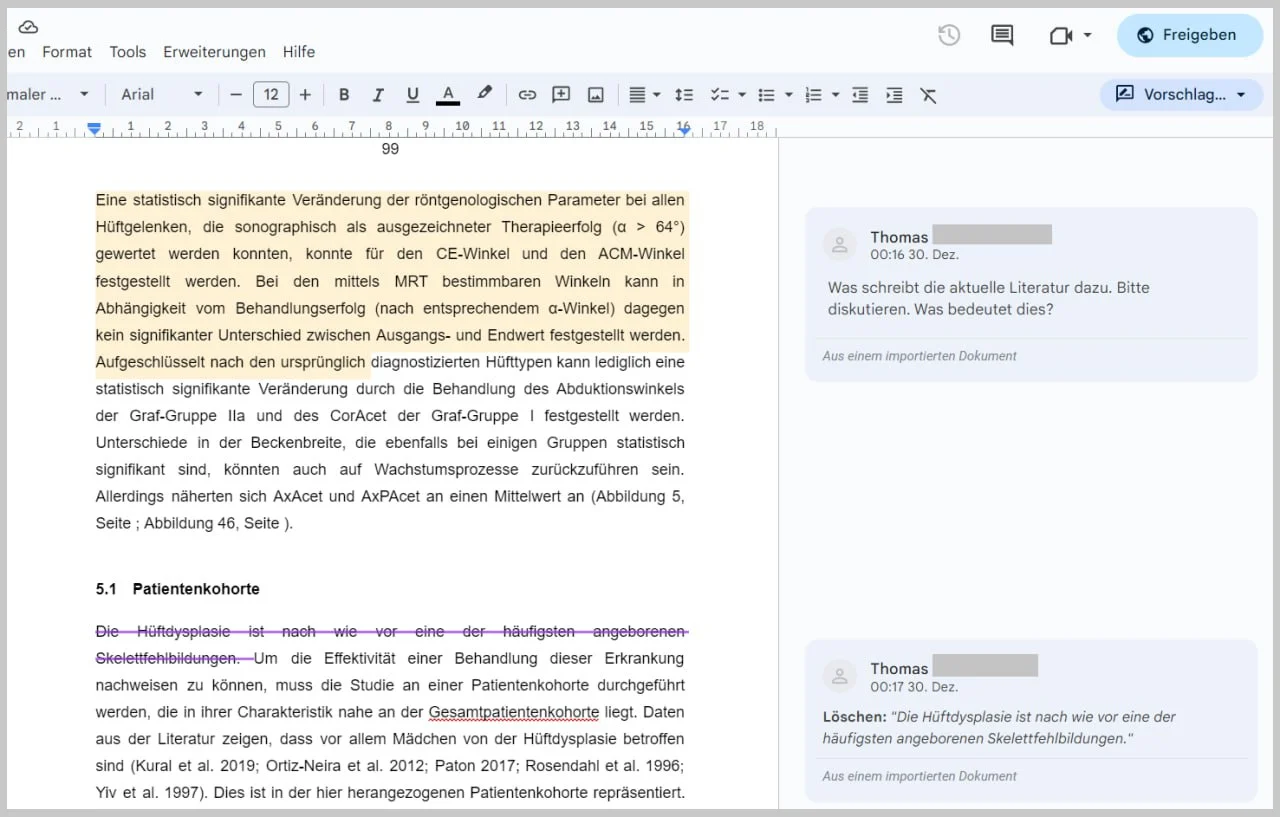Open the Vorschlagen editing mode dropdown

(1181, 94)
